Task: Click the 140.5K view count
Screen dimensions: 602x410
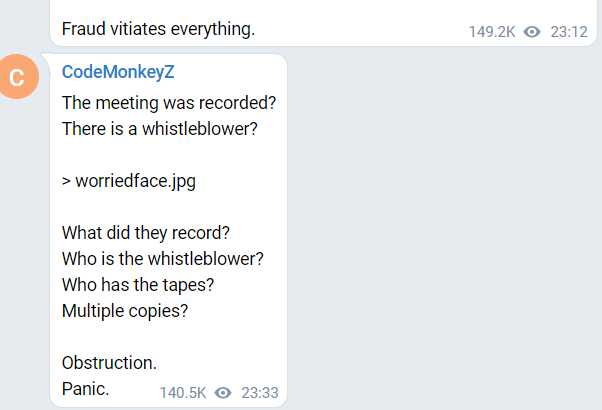Action: (x=183, y=393)
